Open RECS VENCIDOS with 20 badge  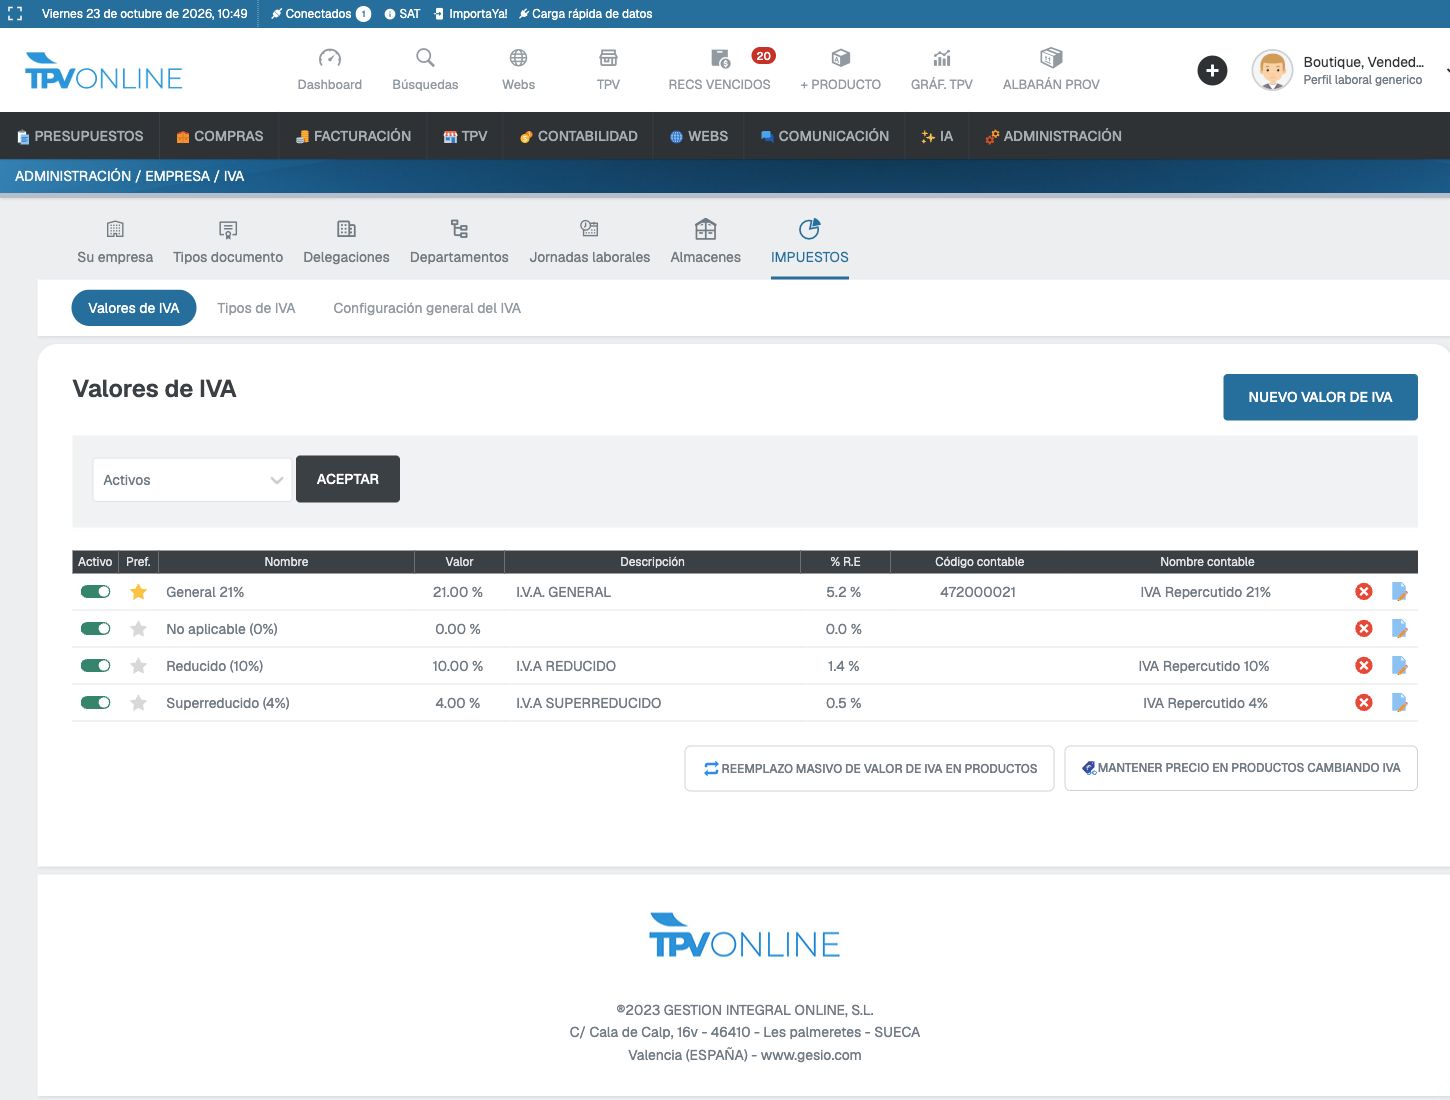[x=720, y=70]
